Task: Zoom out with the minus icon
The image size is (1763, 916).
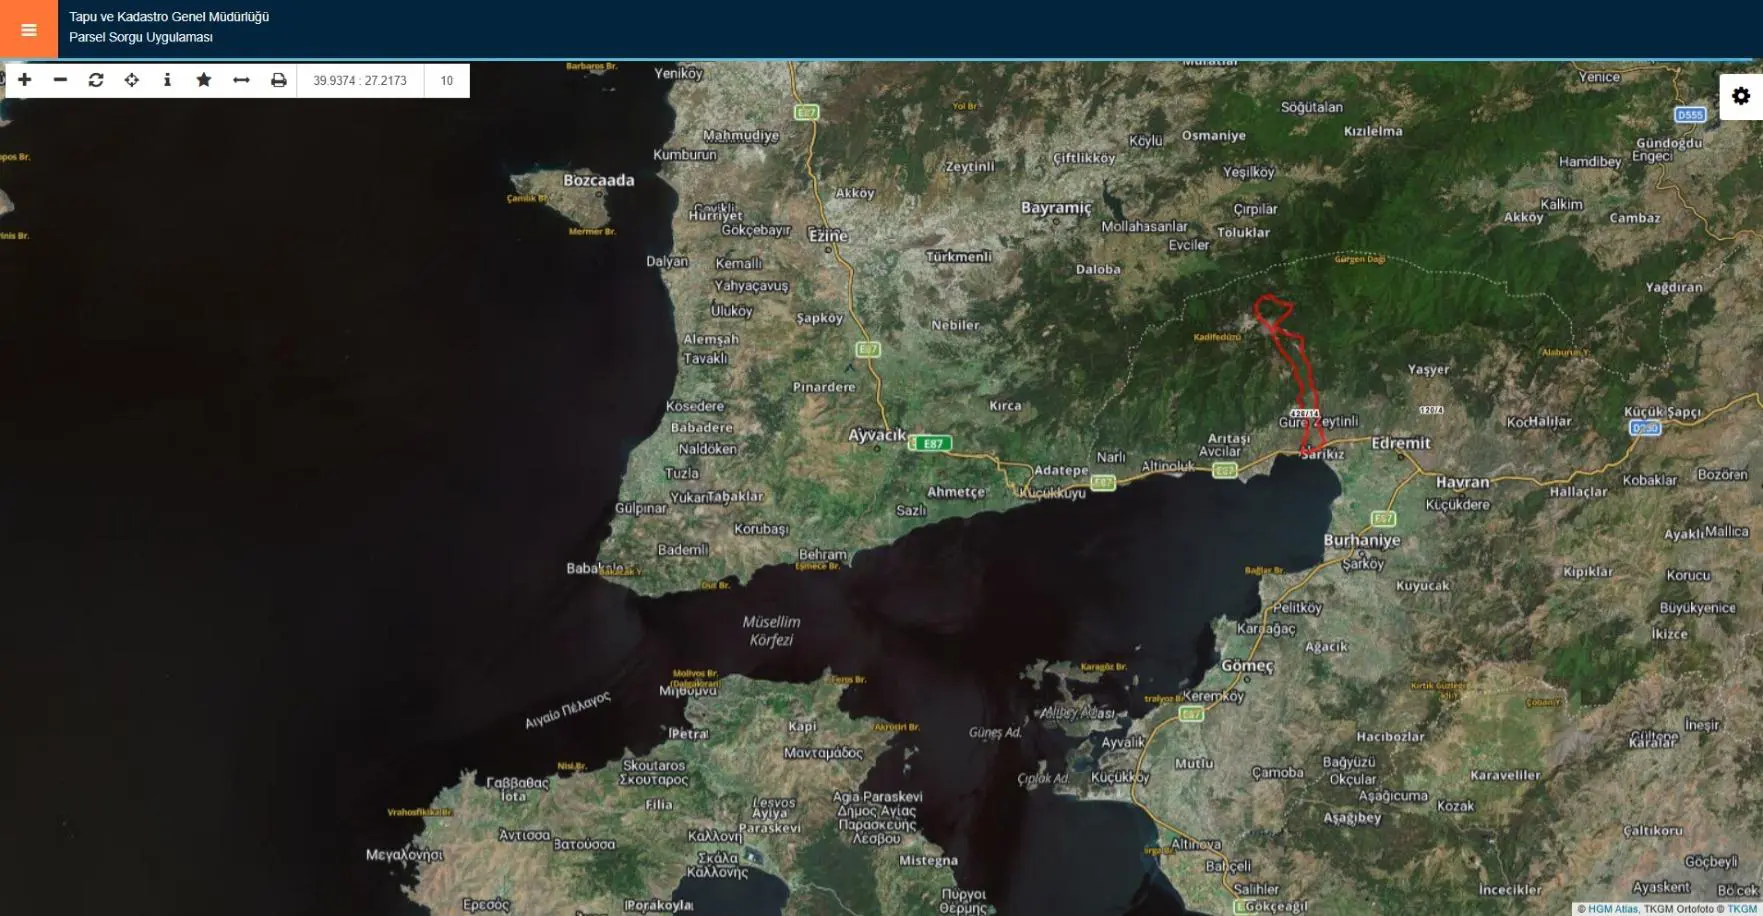Action: [x=60, y=80]
